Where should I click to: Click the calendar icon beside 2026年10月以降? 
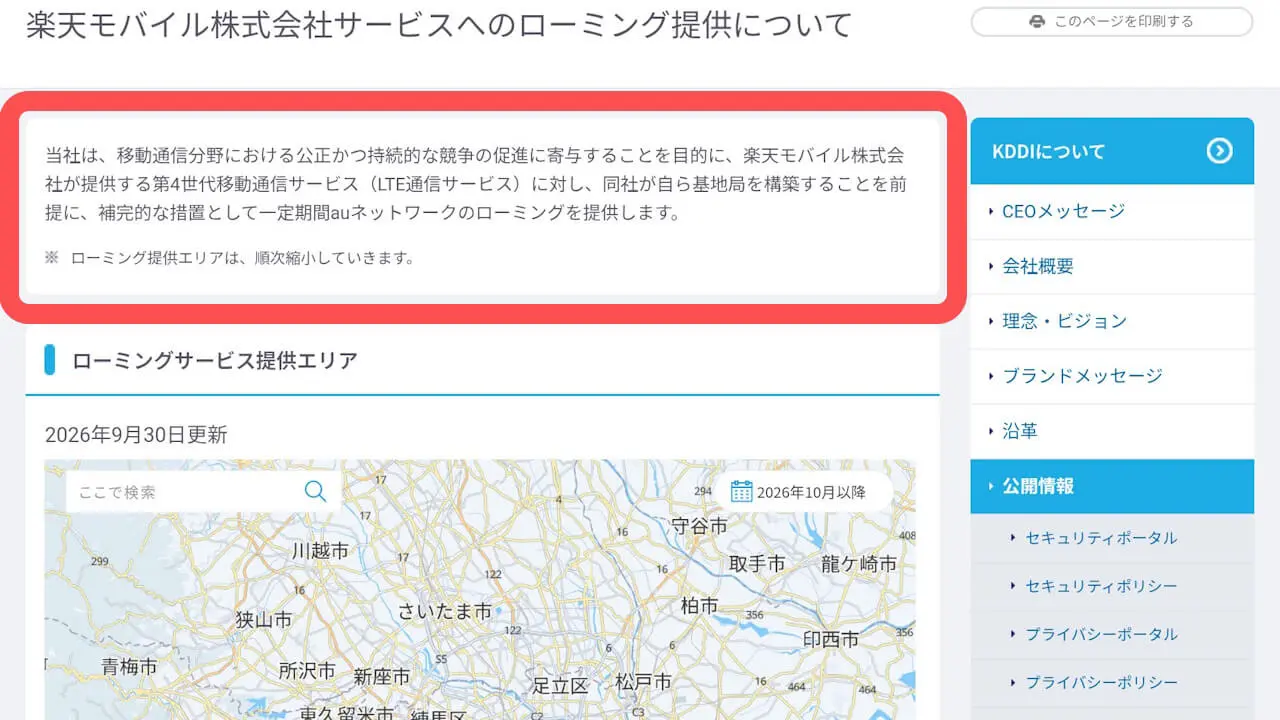point(741,491)
